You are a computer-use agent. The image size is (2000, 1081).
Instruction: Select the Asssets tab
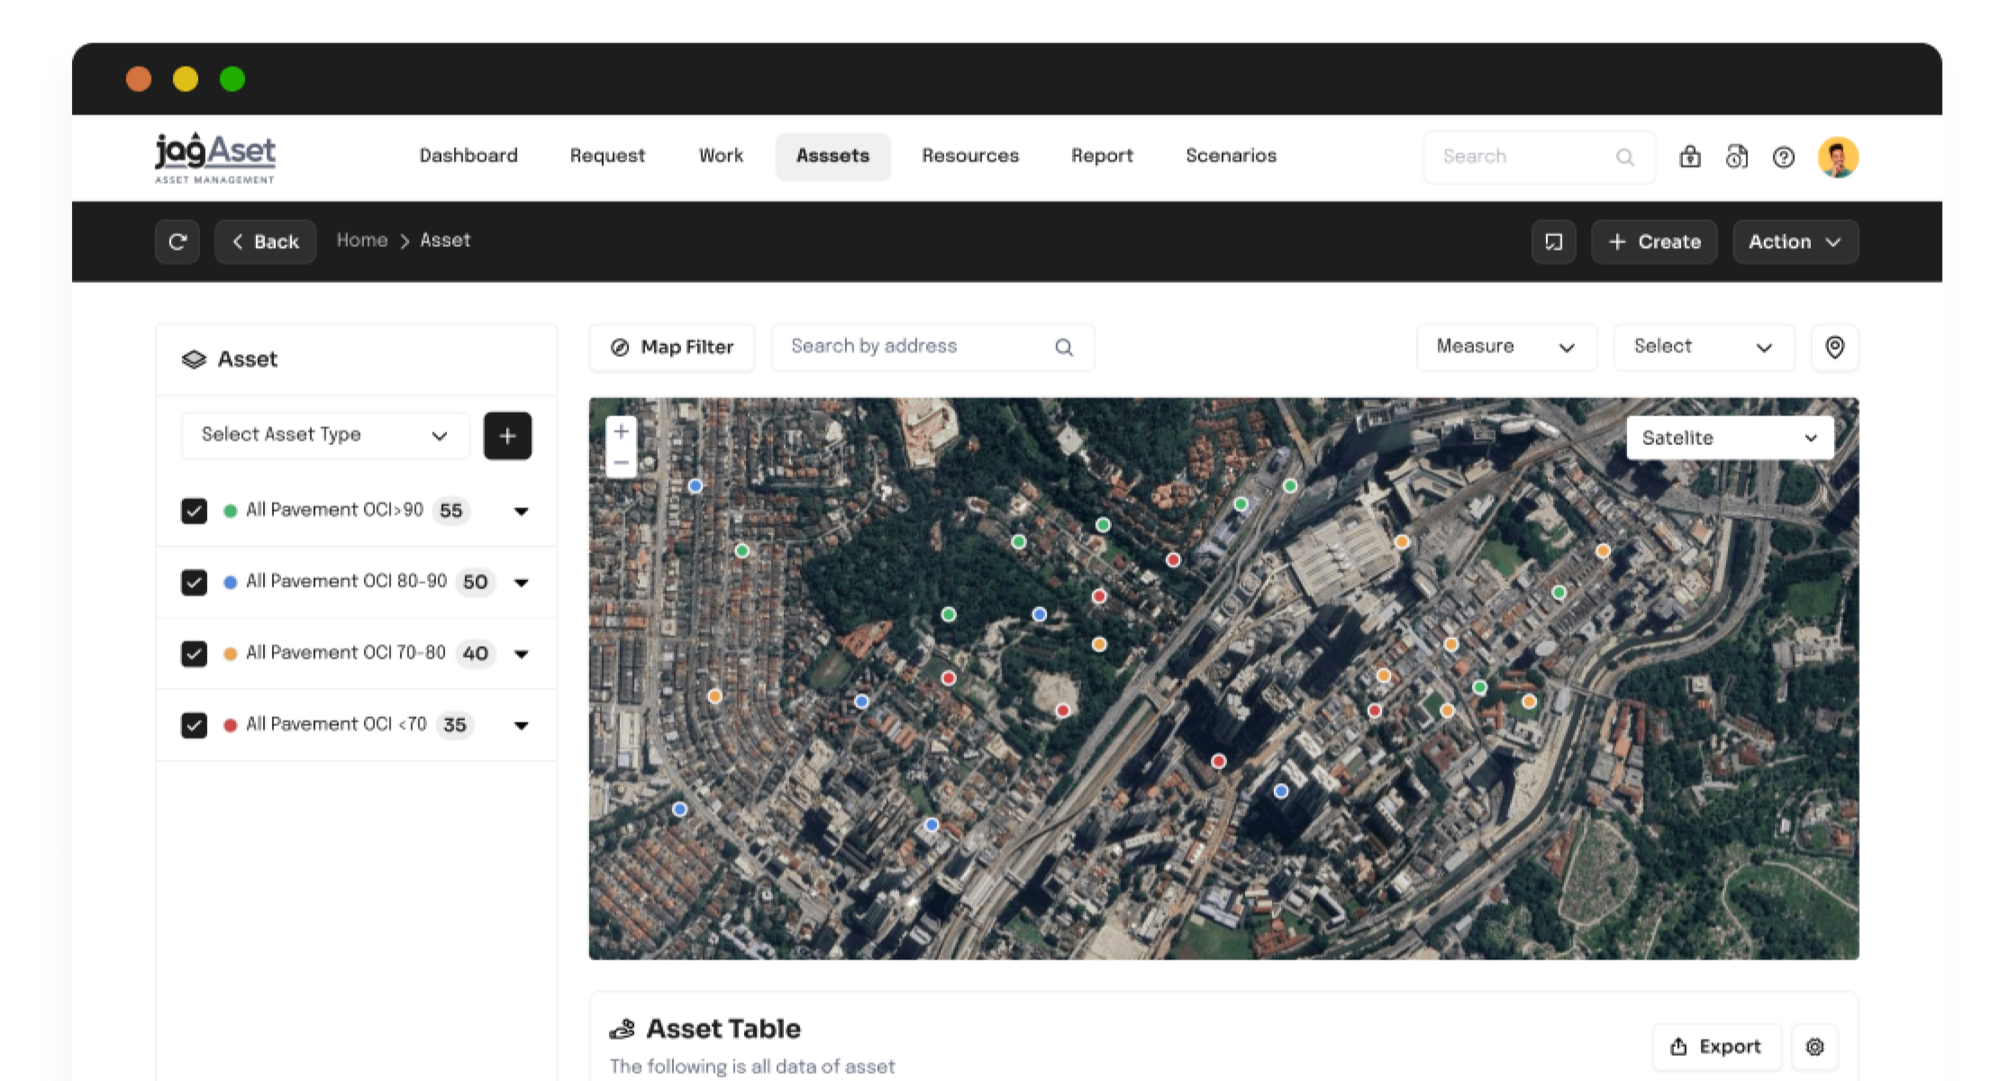(x=833, y=156)
